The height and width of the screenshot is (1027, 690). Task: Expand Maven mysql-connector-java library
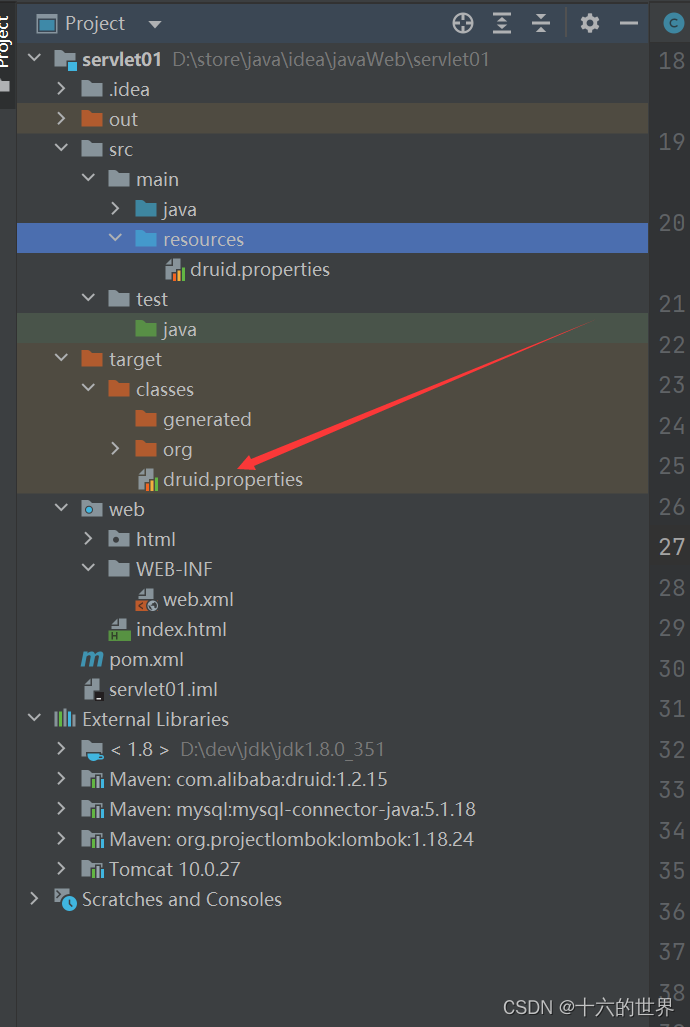tap(61, 810)
